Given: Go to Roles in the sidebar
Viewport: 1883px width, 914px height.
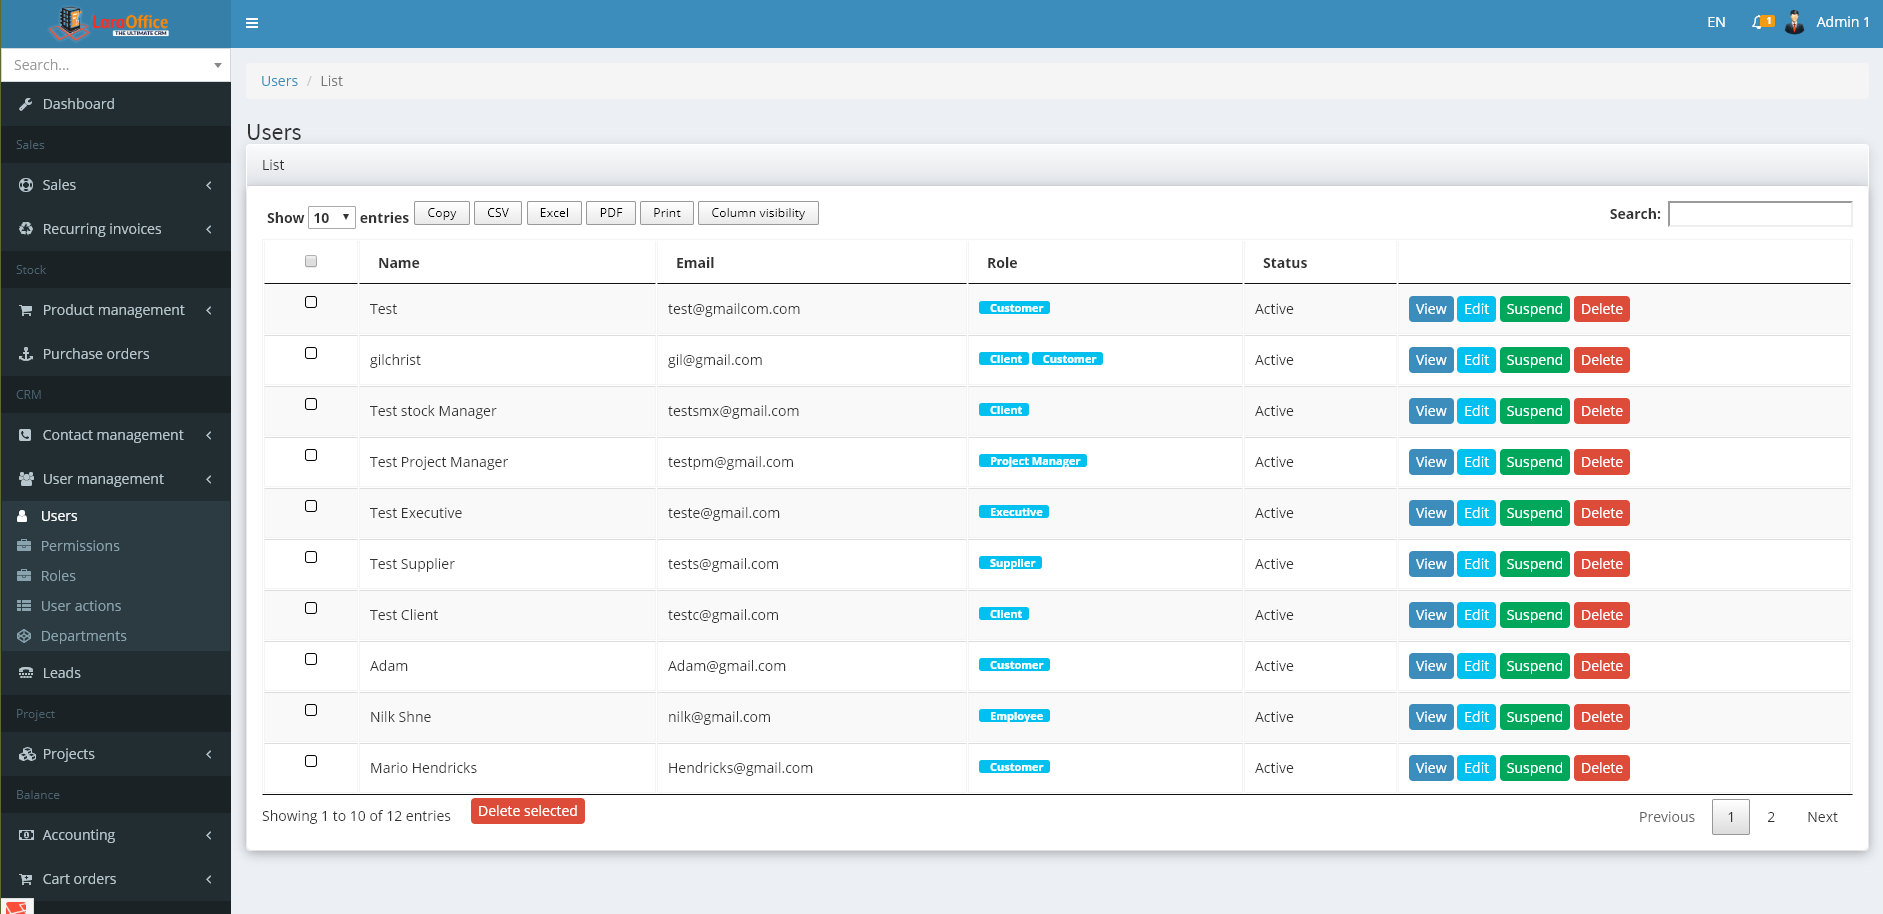Looking at the screenshot, I should (x=58, y=576).
